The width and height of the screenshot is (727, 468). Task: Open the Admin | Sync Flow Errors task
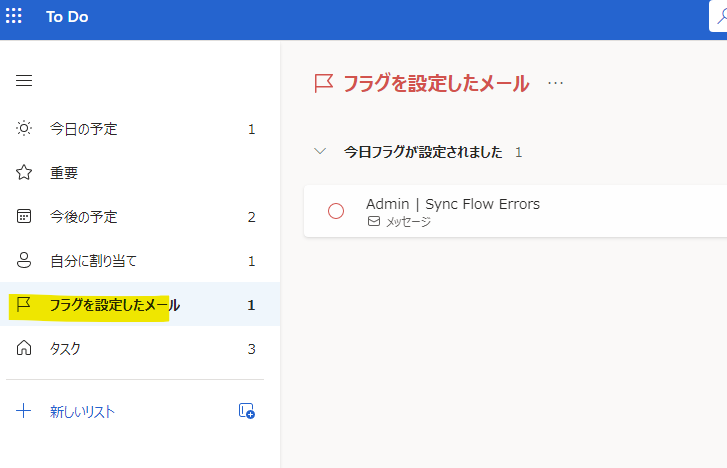click(515, 211)
